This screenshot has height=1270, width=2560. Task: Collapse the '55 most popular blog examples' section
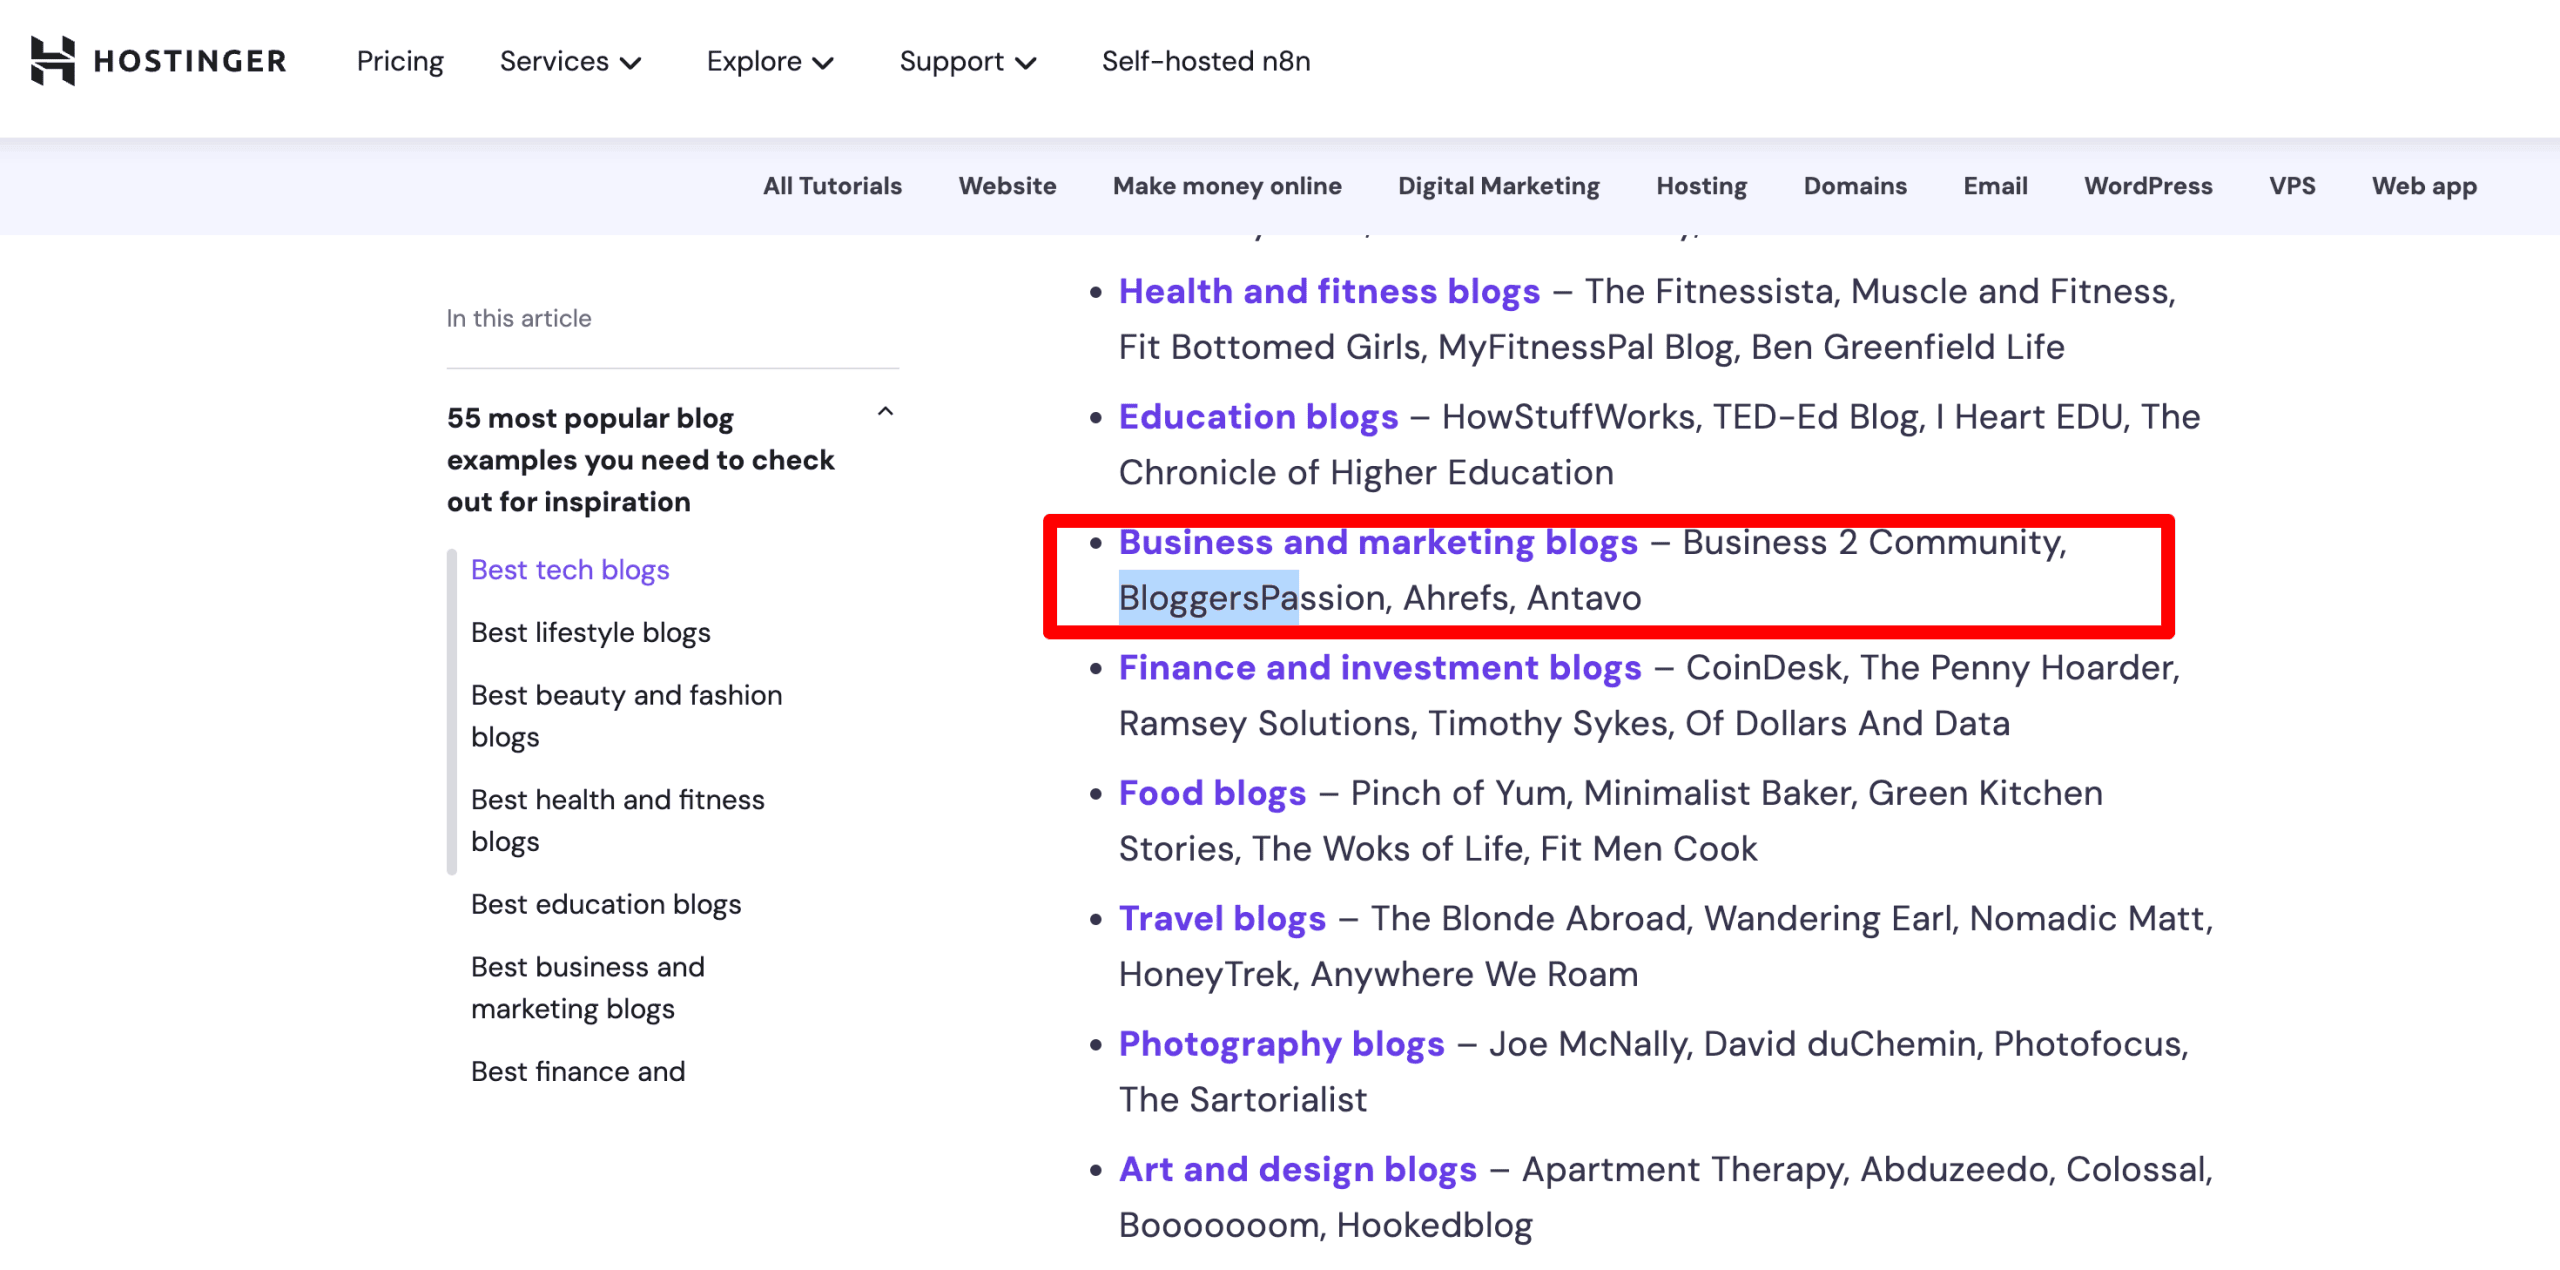(884, 411)
